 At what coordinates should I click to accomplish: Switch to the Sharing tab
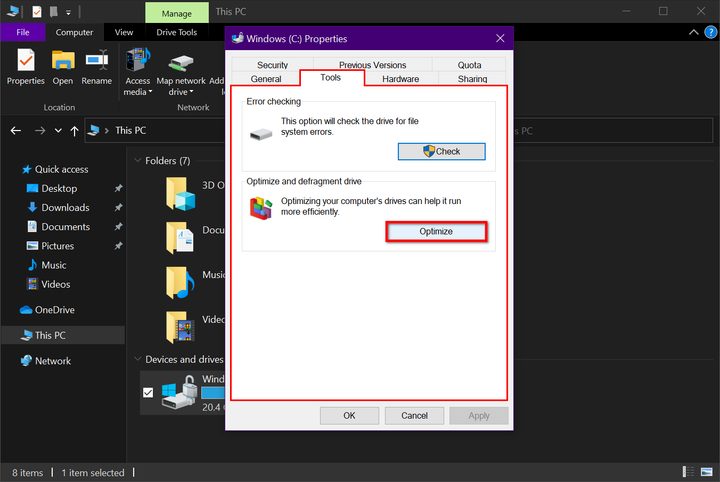pyautogui.click(x=472, y=78)
